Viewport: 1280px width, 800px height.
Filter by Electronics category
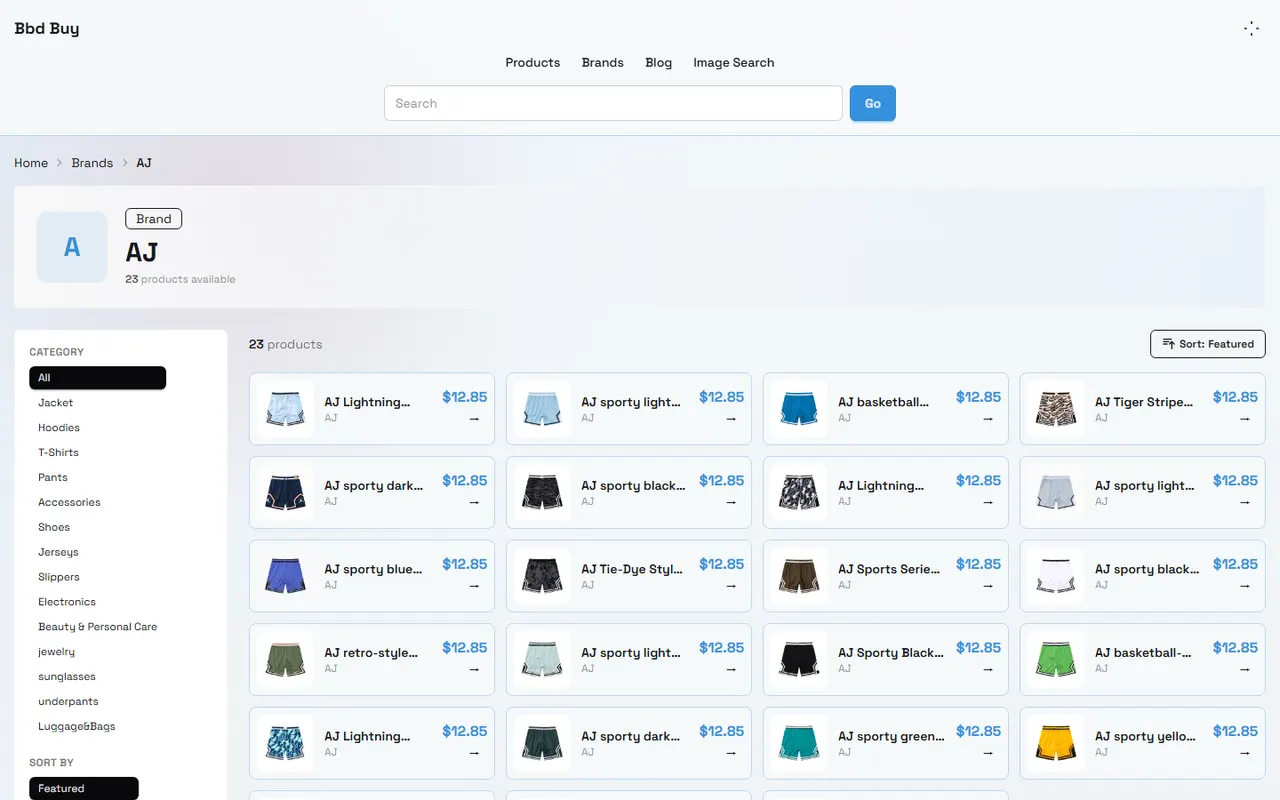[67, 602]
